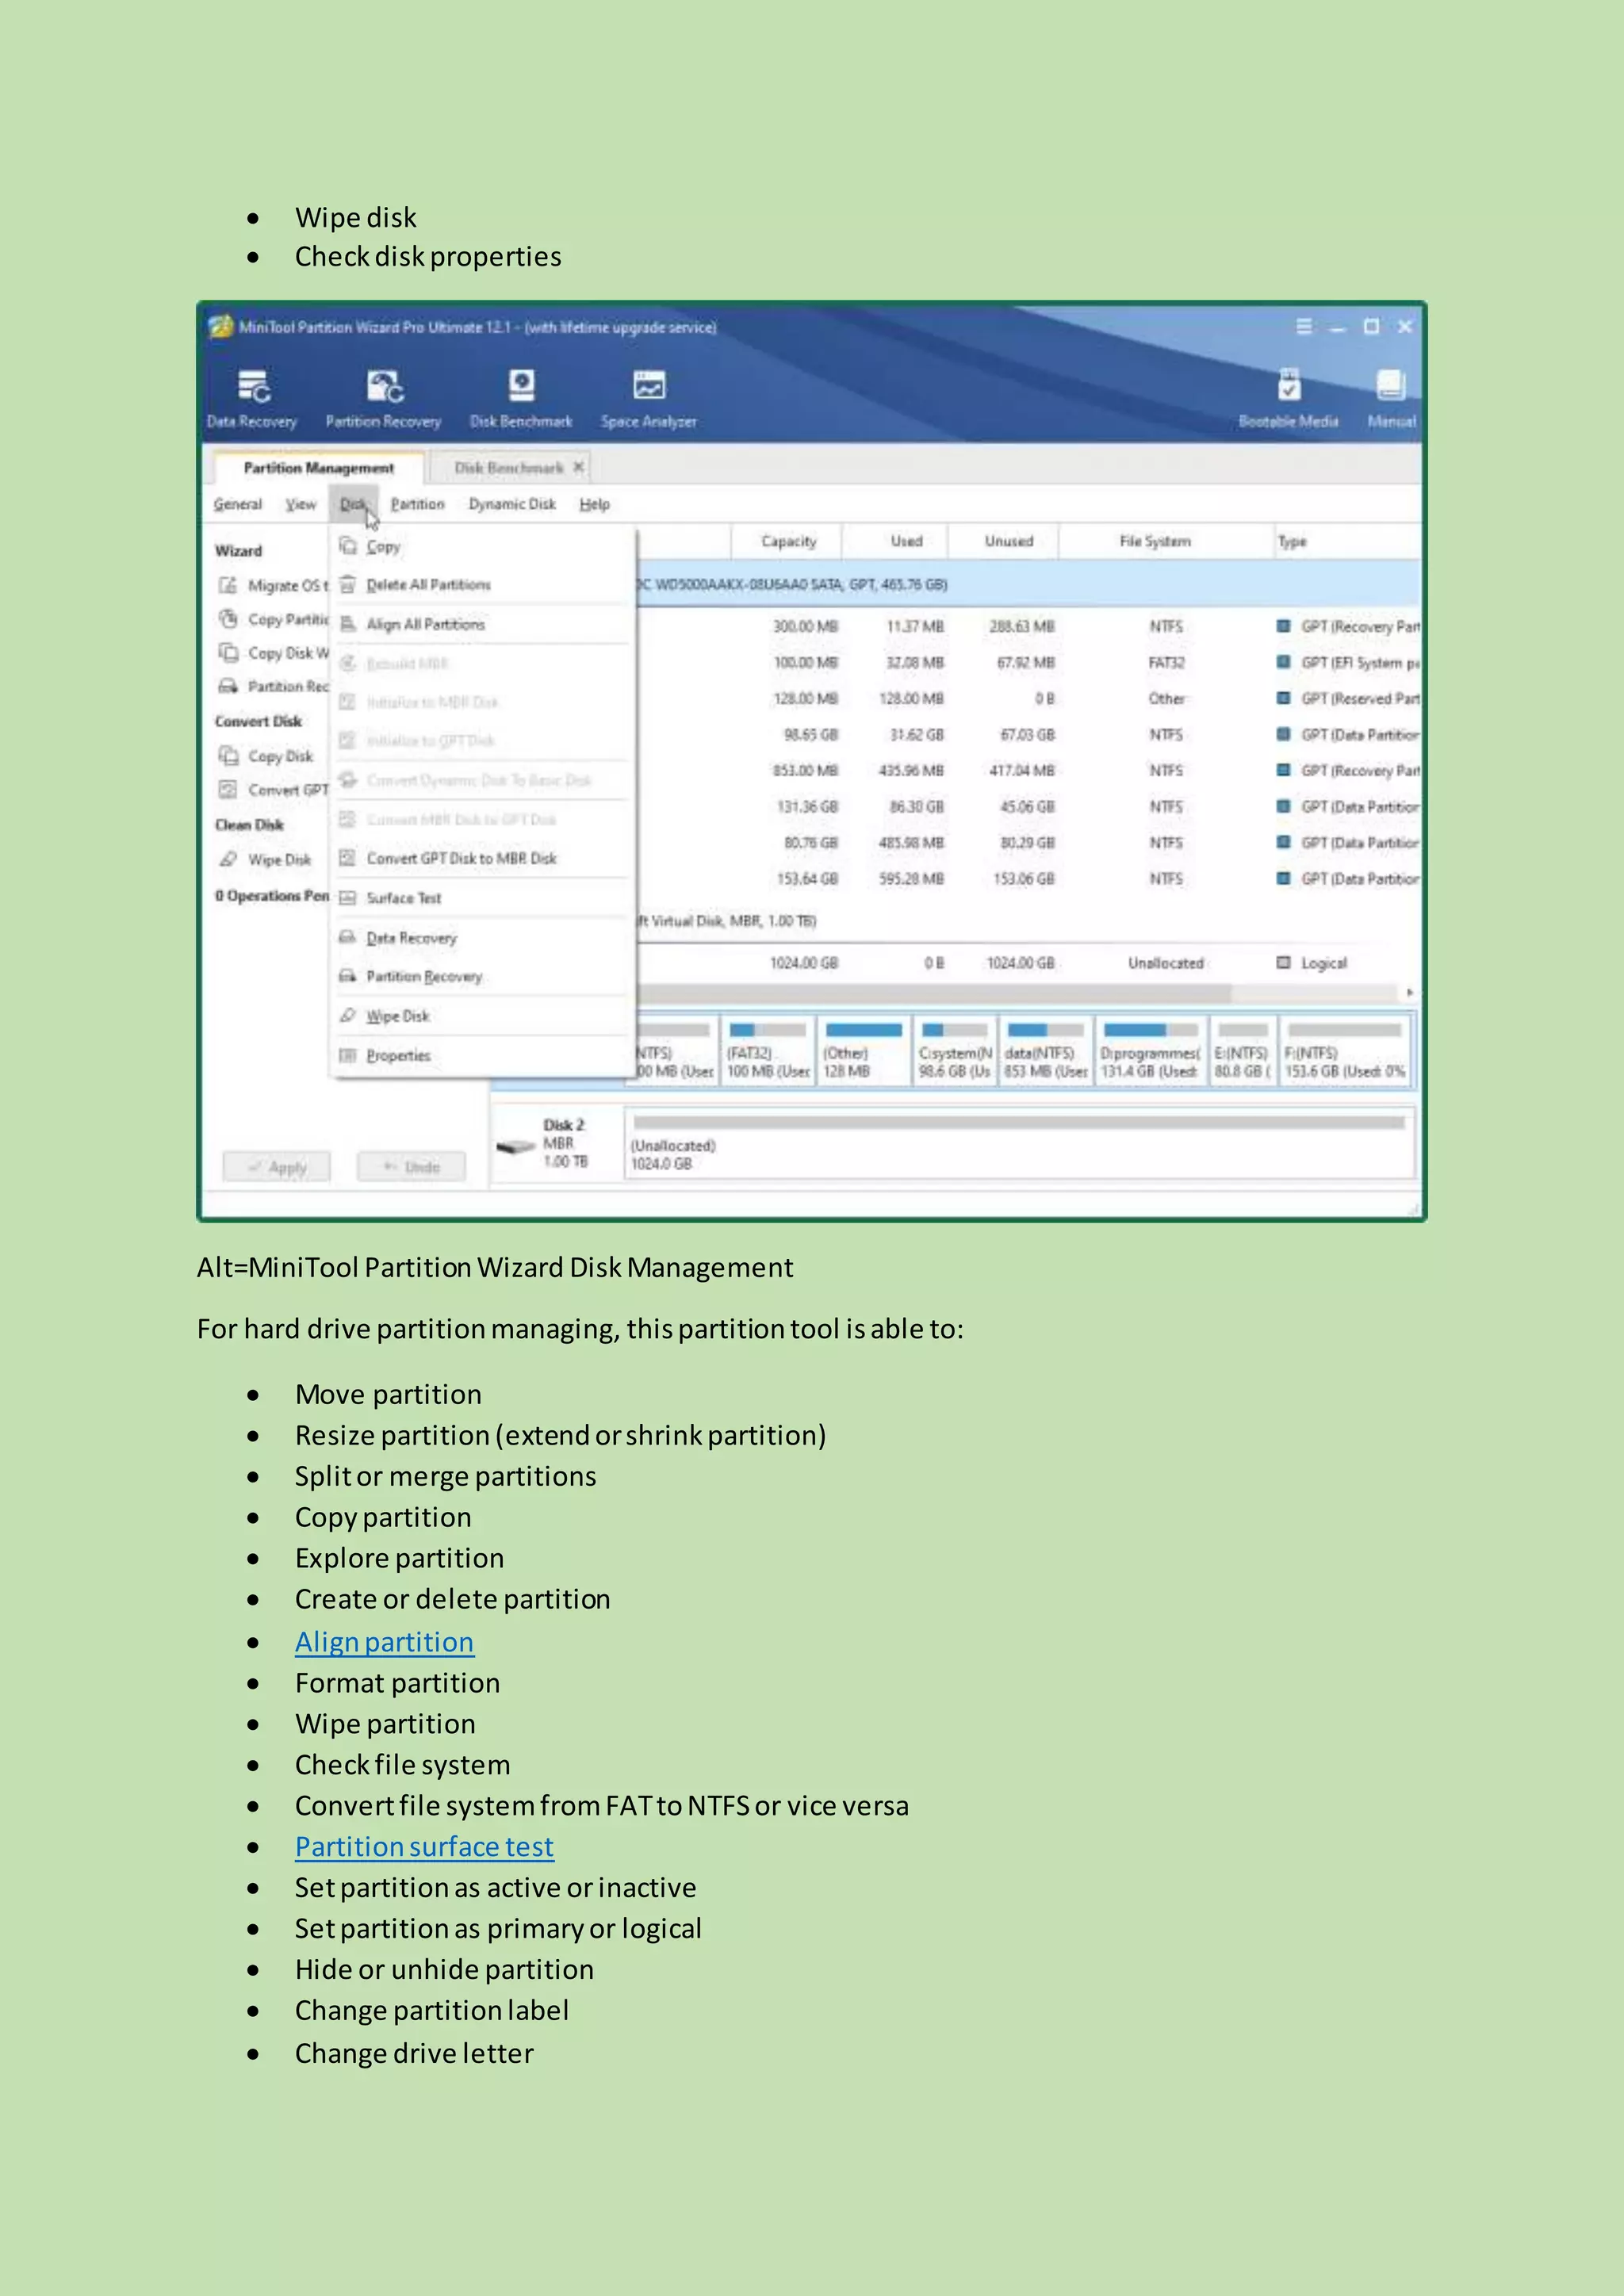Click the Migrate OS wizard item

click(272, 585)
